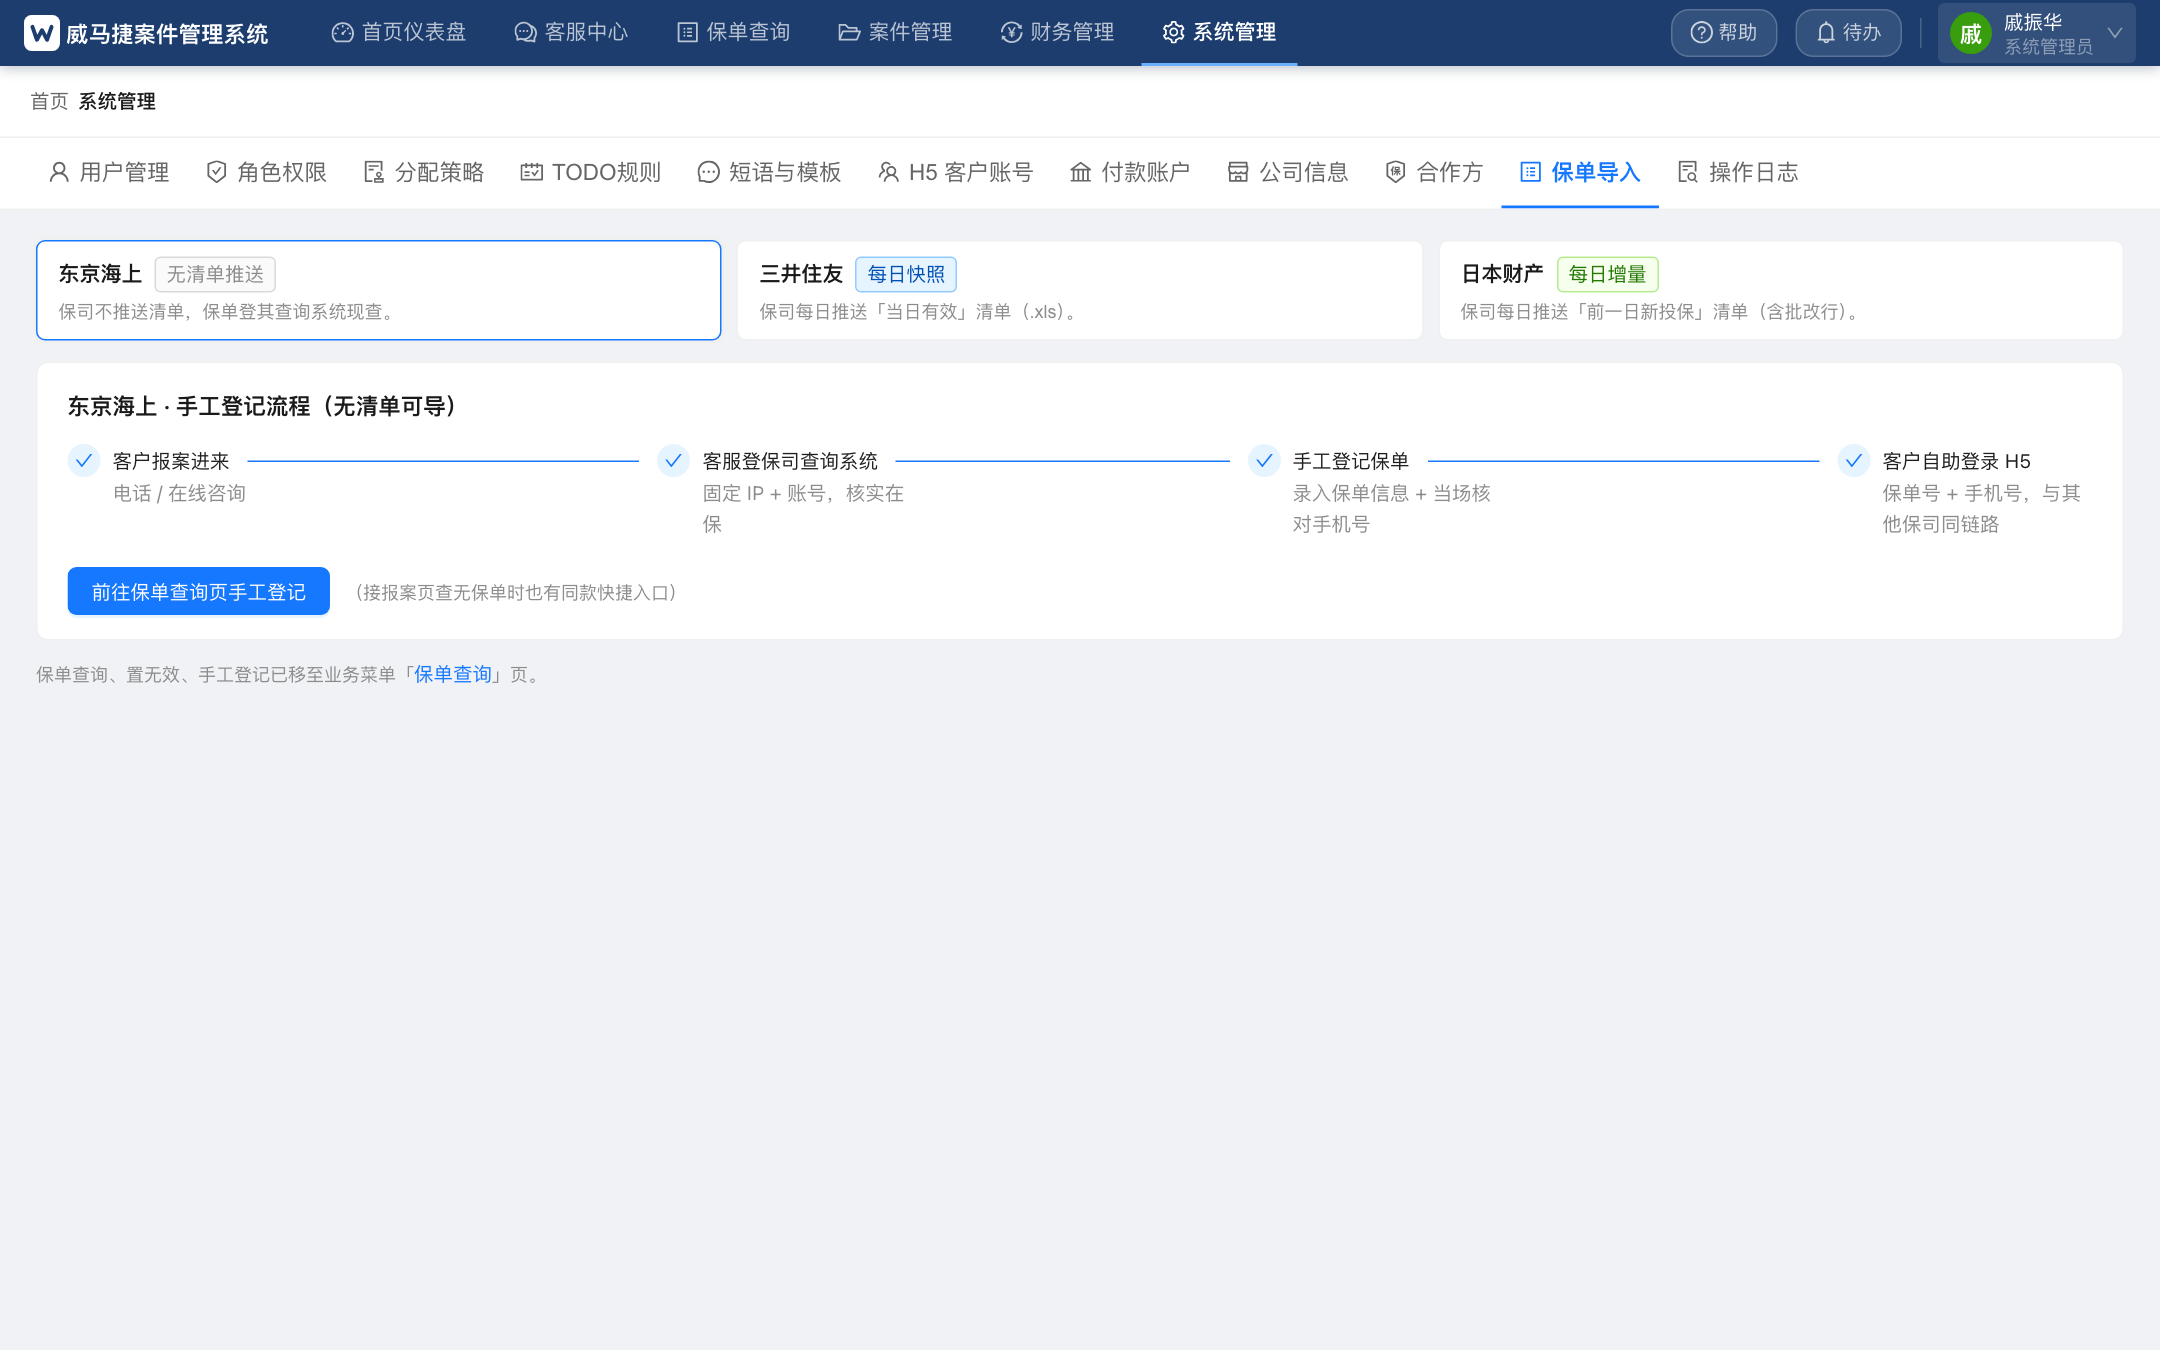The width and height of the screenshot is (2160, 1350).
Task: Select 系统管理 in the top navigation
Action: [1219, 32]
